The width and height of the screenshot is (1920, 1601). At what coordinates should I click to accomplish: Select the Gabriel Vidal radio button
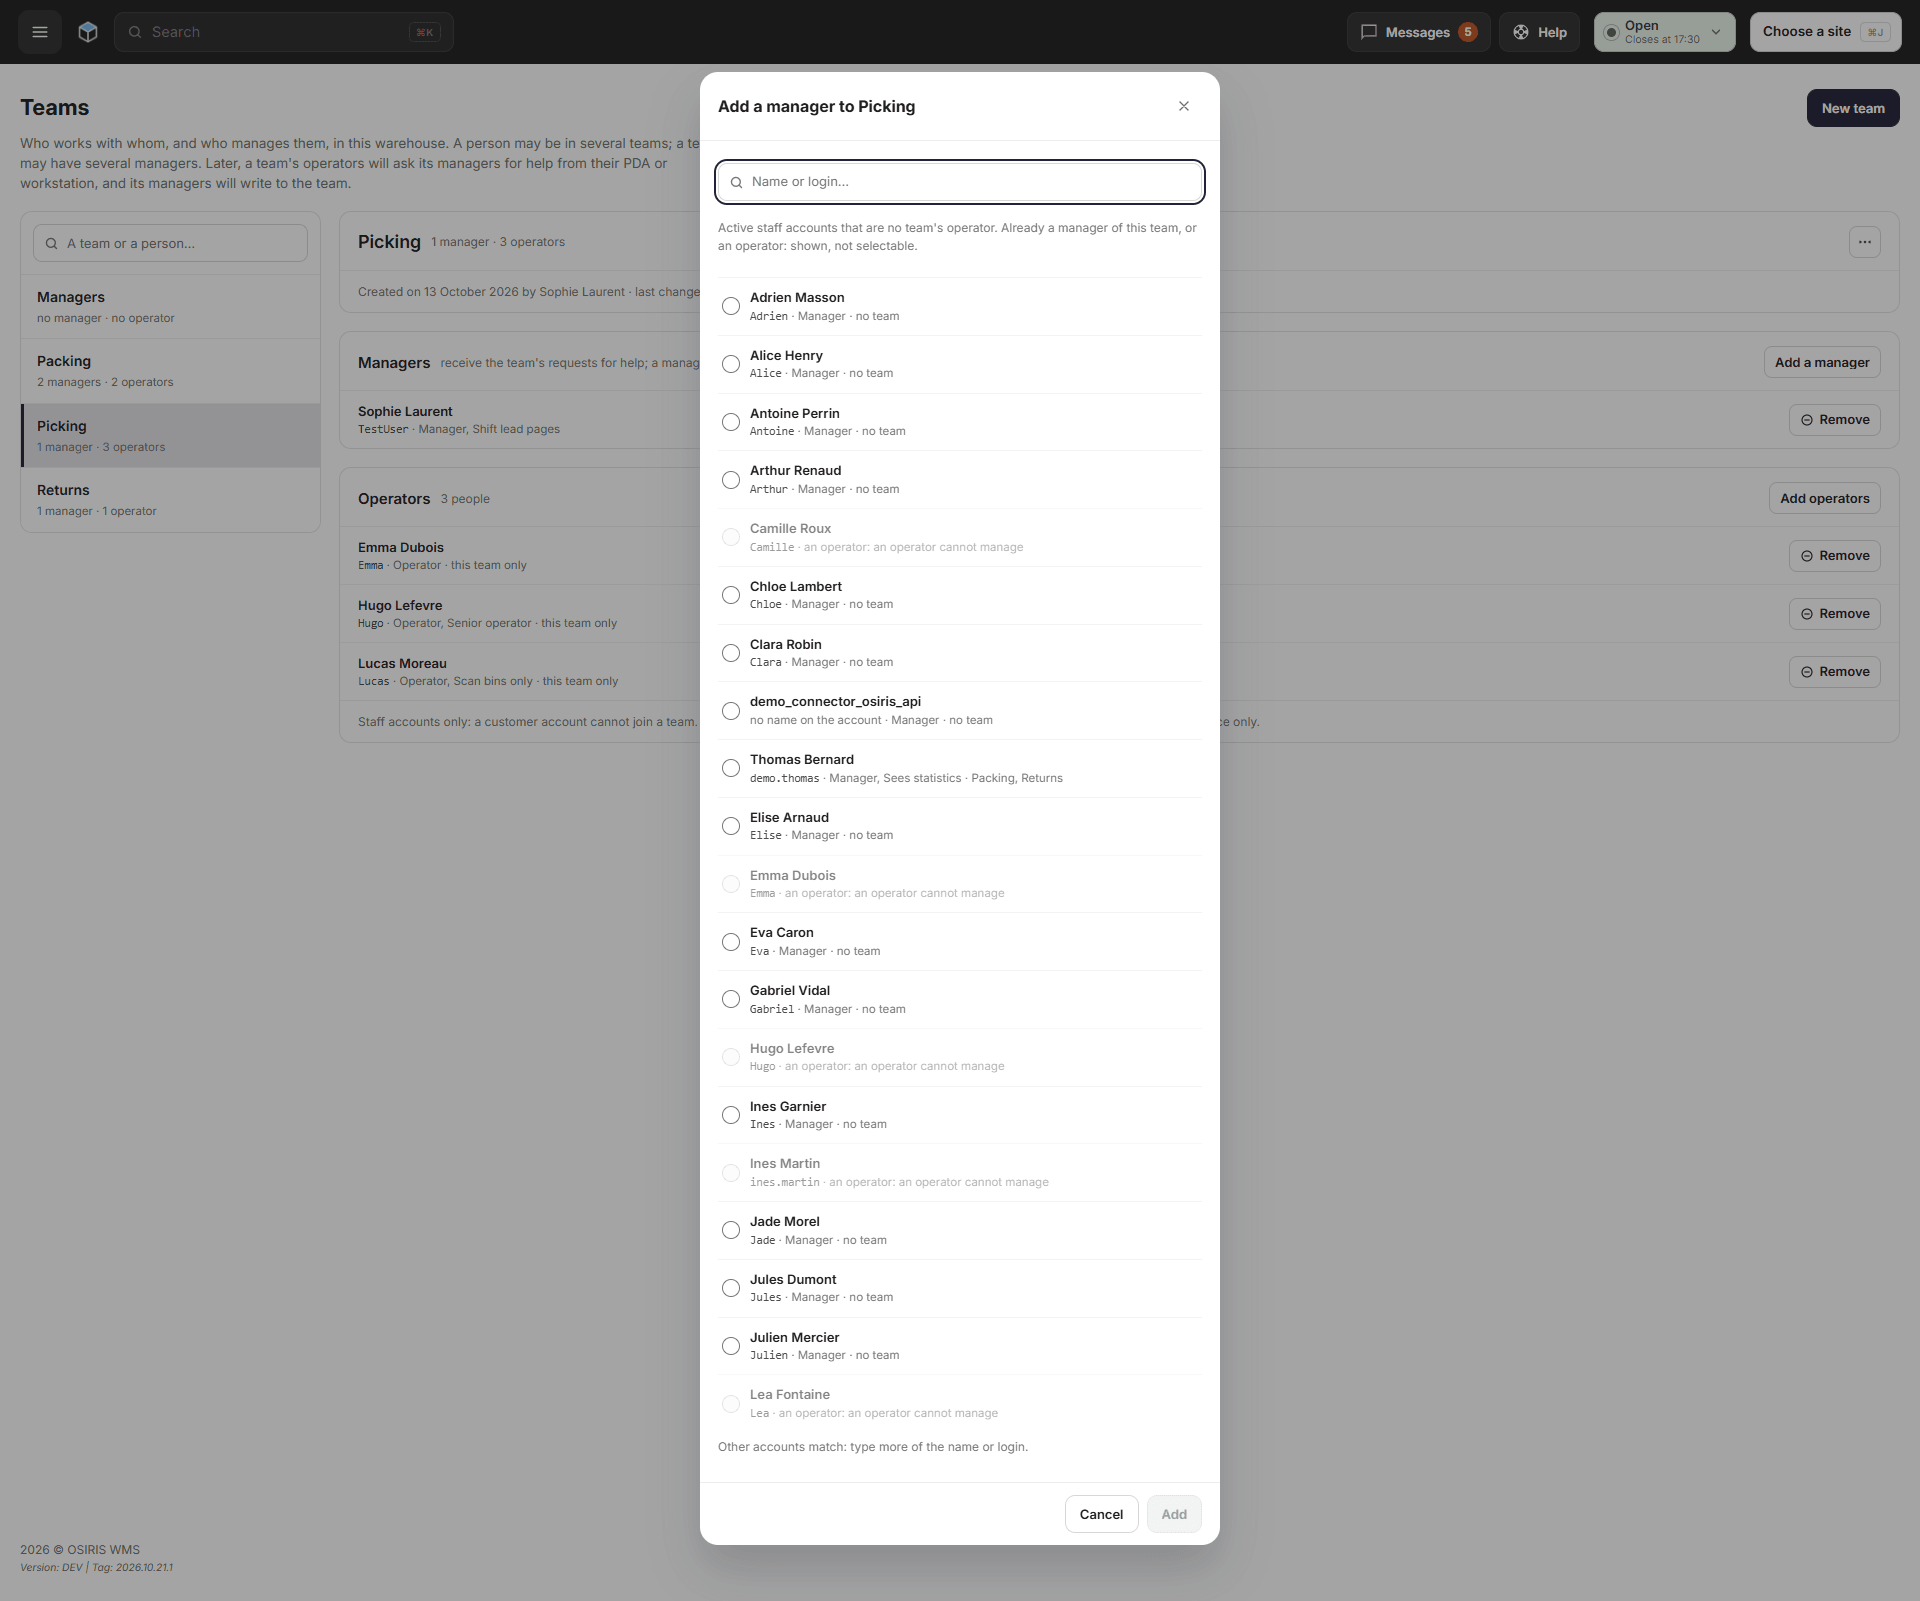tap(731, 999)
